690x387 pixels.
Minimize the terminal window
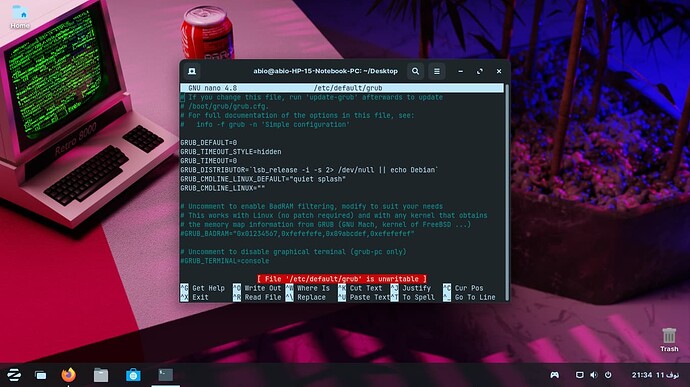click(x=460, y=71)
